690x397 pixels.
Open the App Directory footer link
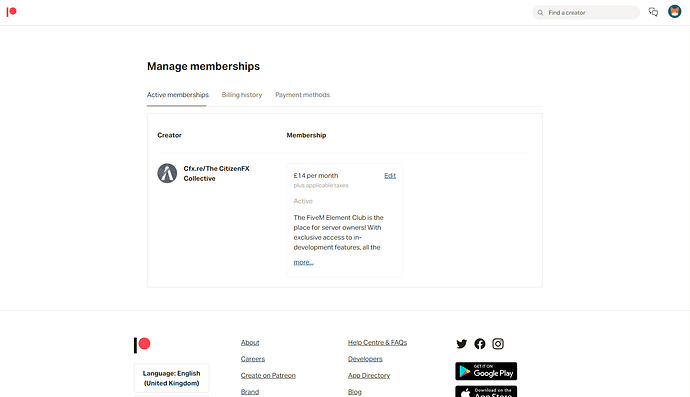(x=369, y=375)
